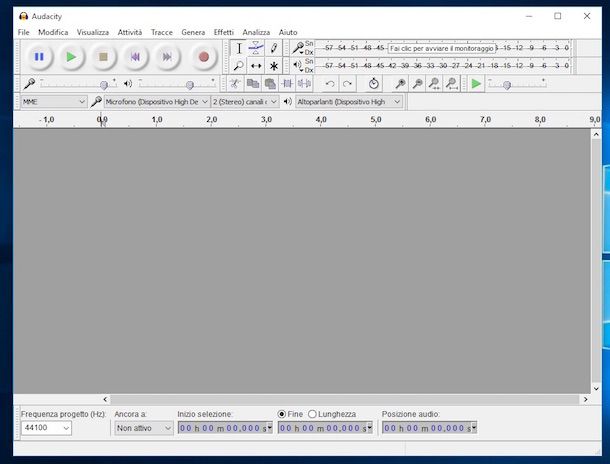
Task: Click the playback meter speaker icon
Action: (x=298, y=65)
